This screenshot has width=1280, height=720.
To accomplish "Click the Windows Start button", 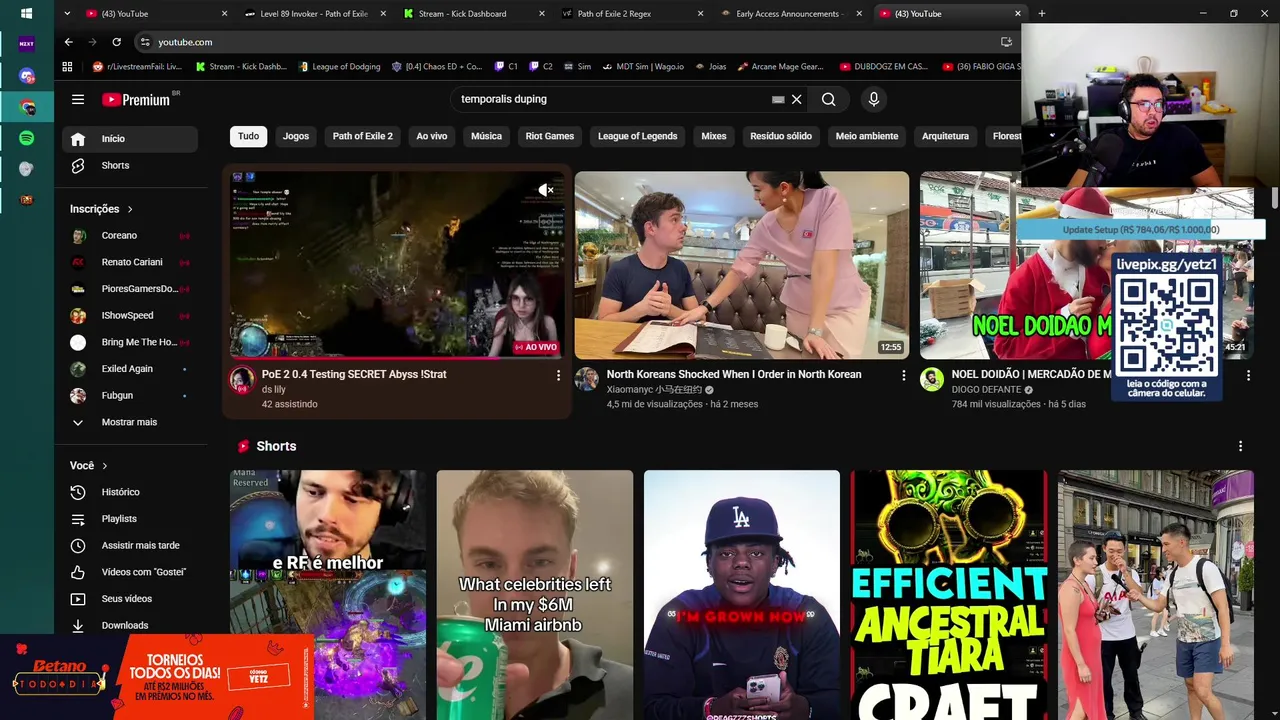I will [27, 14].
